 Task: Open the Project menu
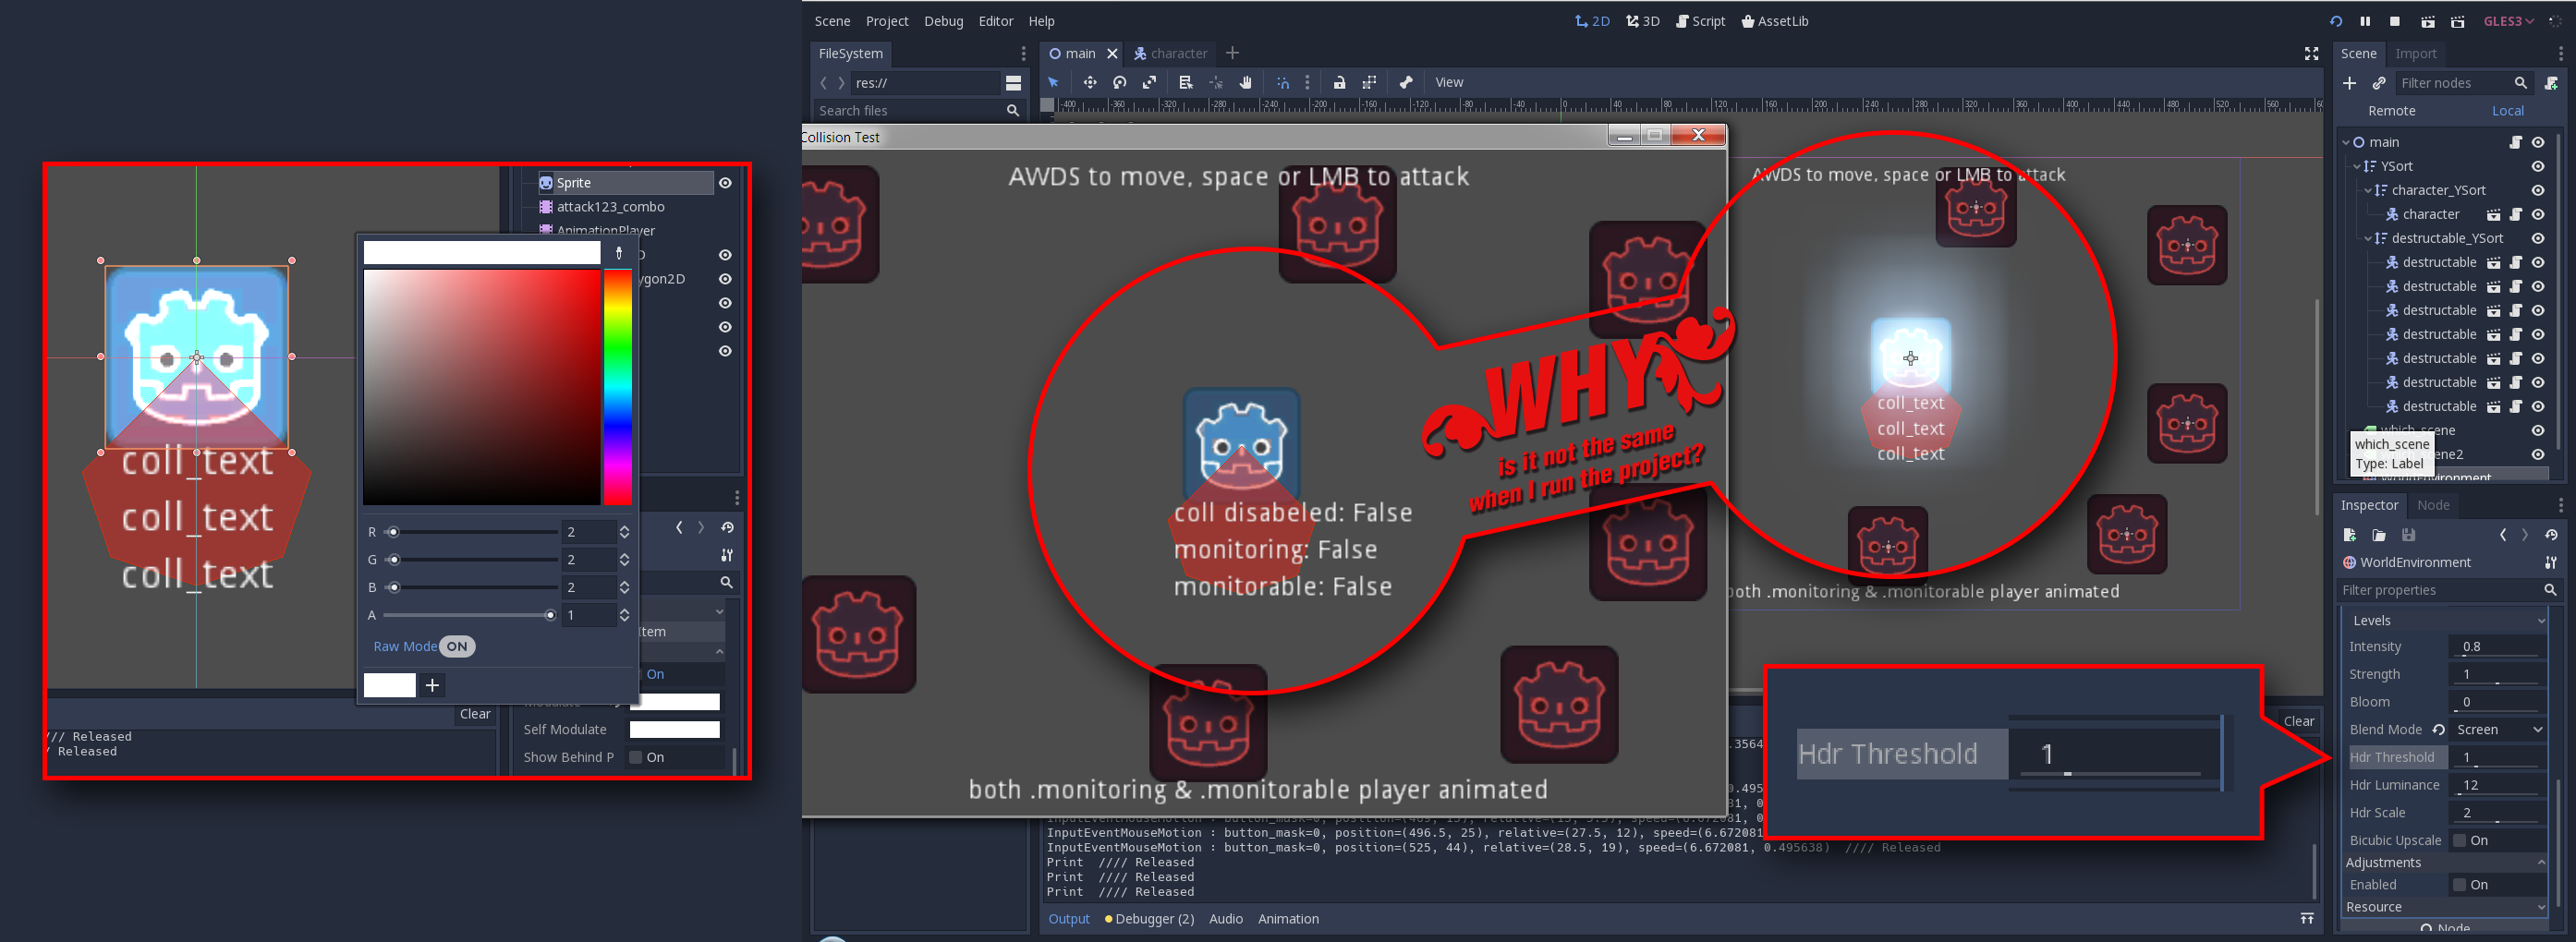point(886,20)
